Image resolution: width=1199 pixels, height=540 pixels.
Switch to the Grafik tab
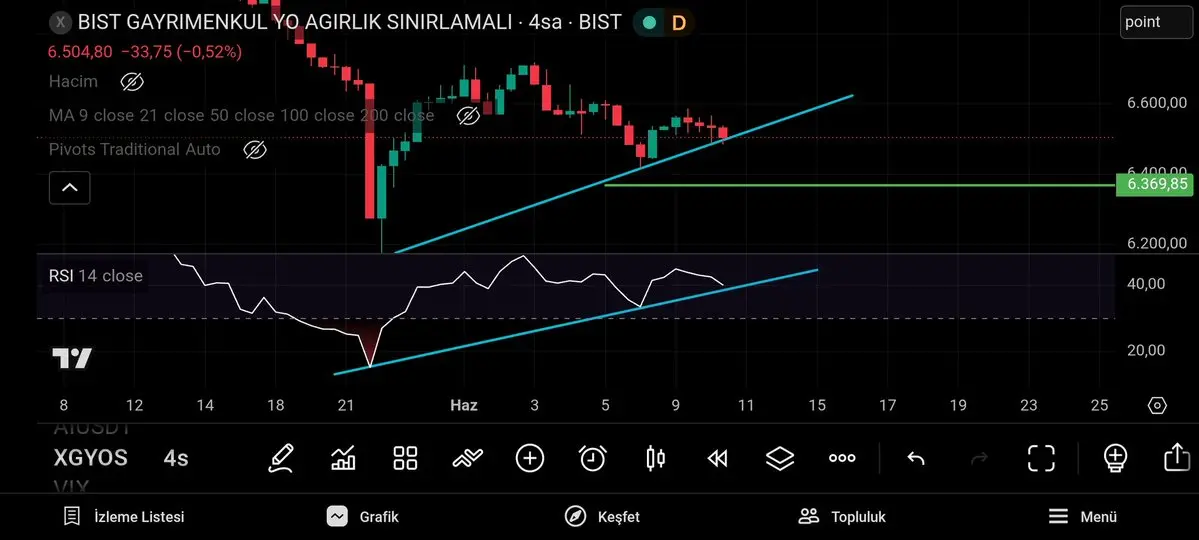coord(362,516)
